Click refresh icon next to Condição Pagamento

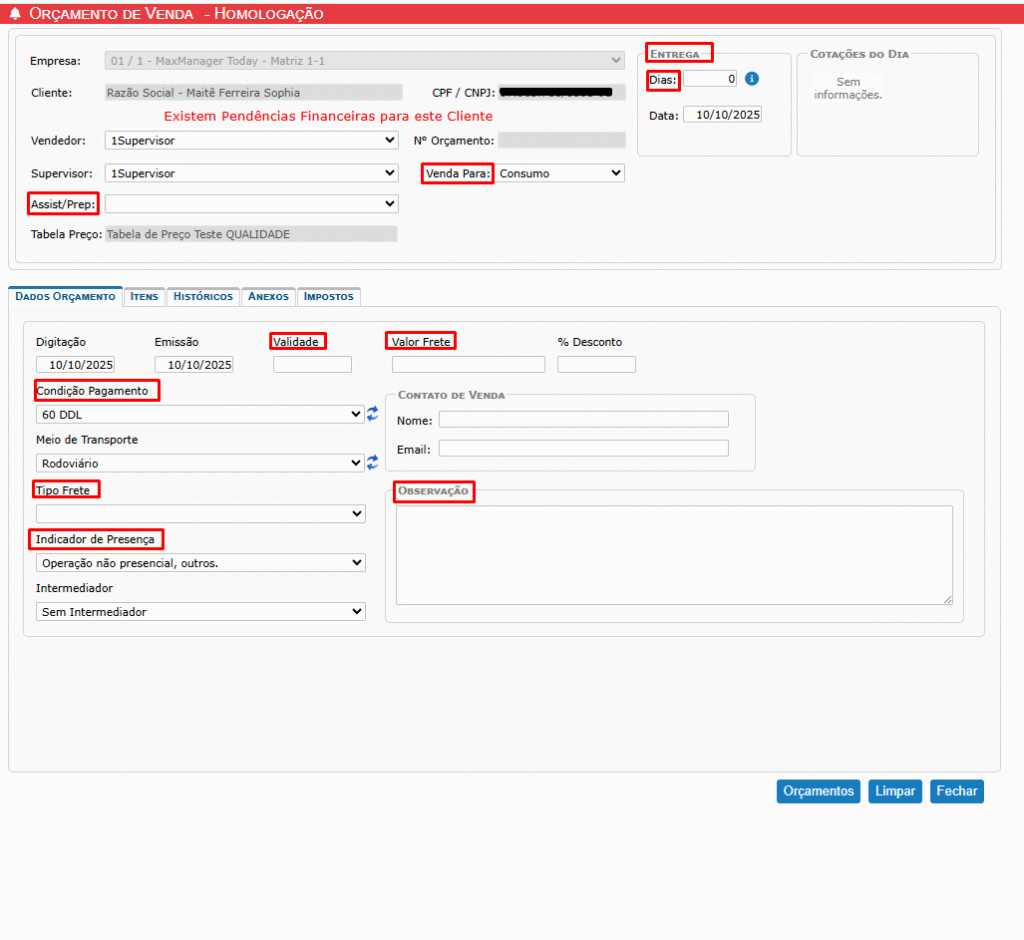point(373,413)
